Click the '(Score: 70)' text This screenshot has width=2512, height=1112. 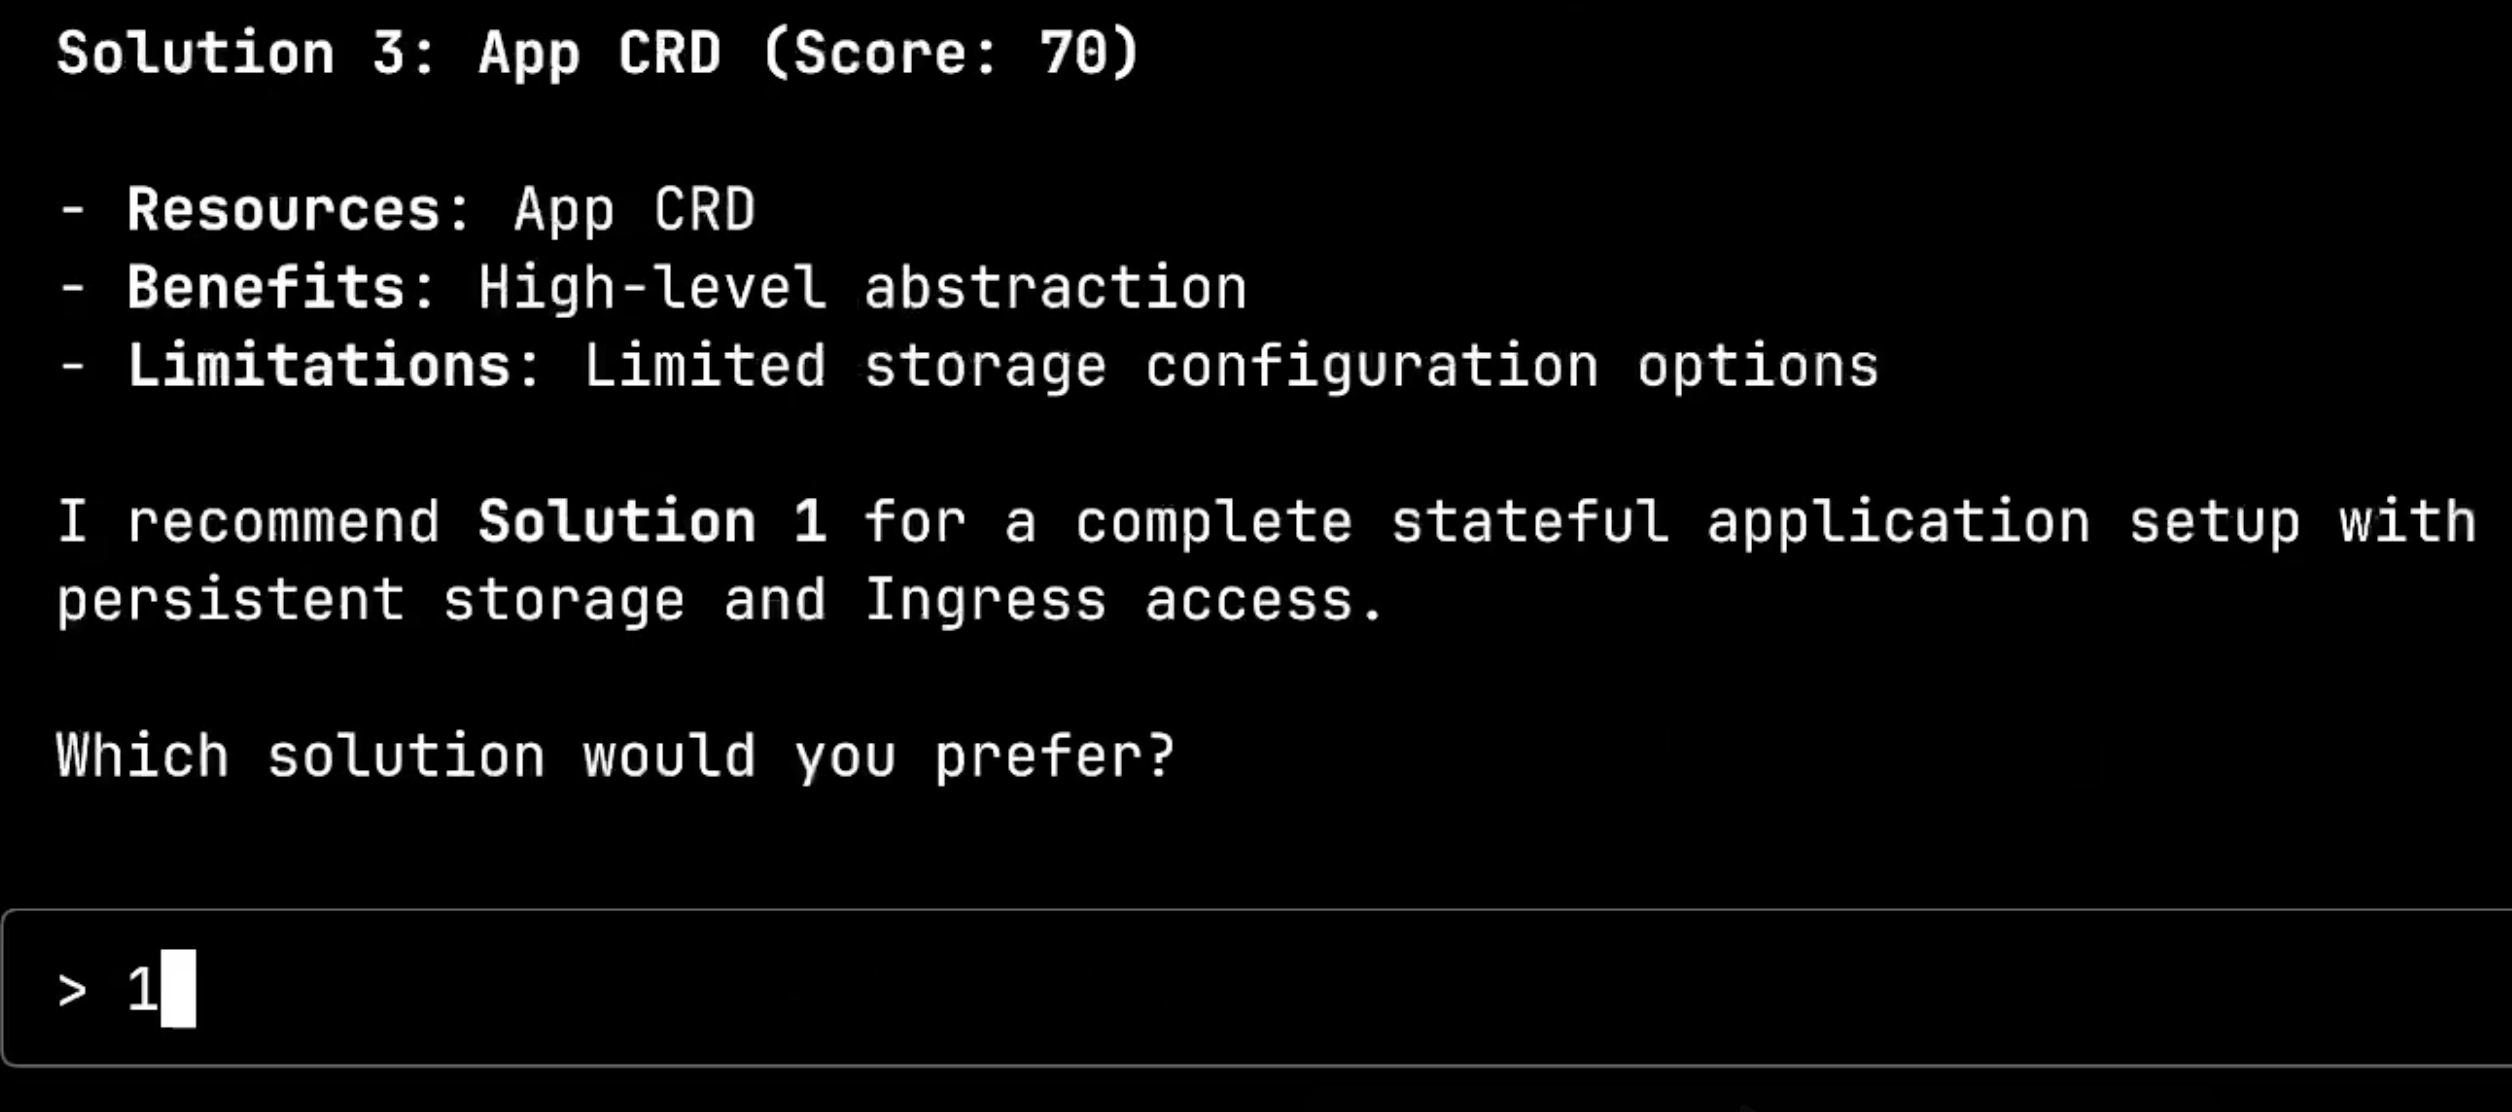(951, 53)
